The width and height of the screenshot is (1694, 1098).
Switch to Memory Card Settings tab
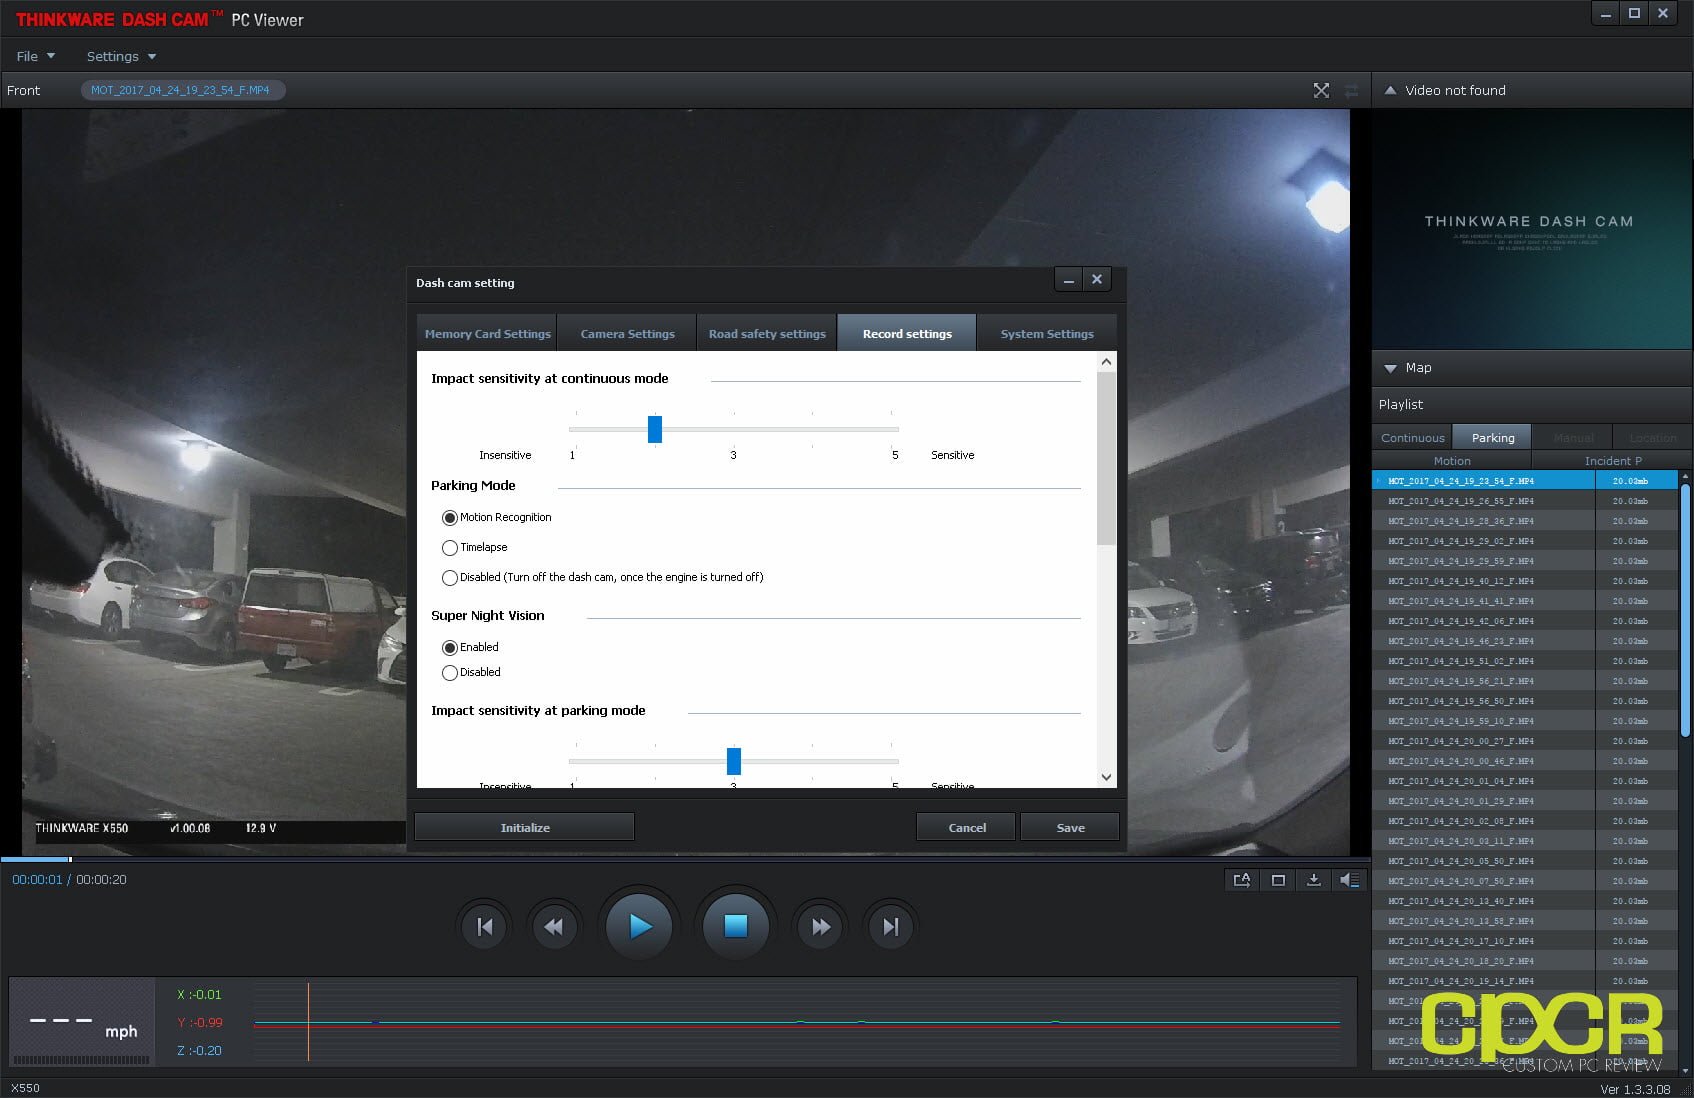(487, 334)
